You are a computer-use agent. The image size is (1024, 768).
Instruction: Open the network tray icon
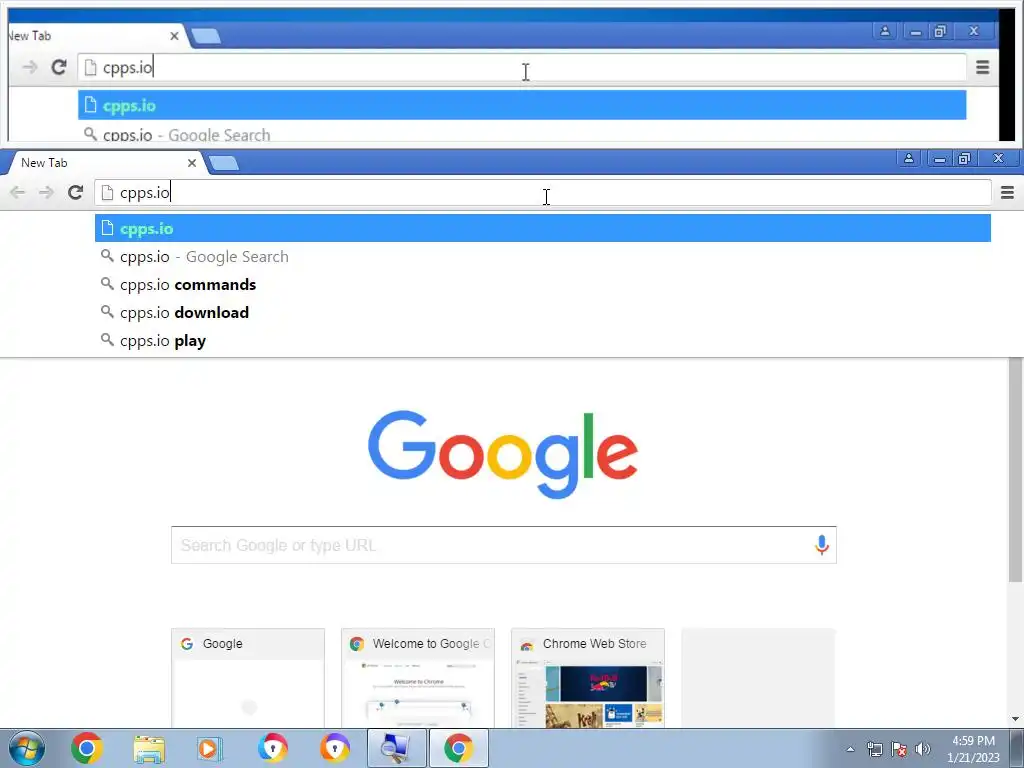tap(874, 749)
